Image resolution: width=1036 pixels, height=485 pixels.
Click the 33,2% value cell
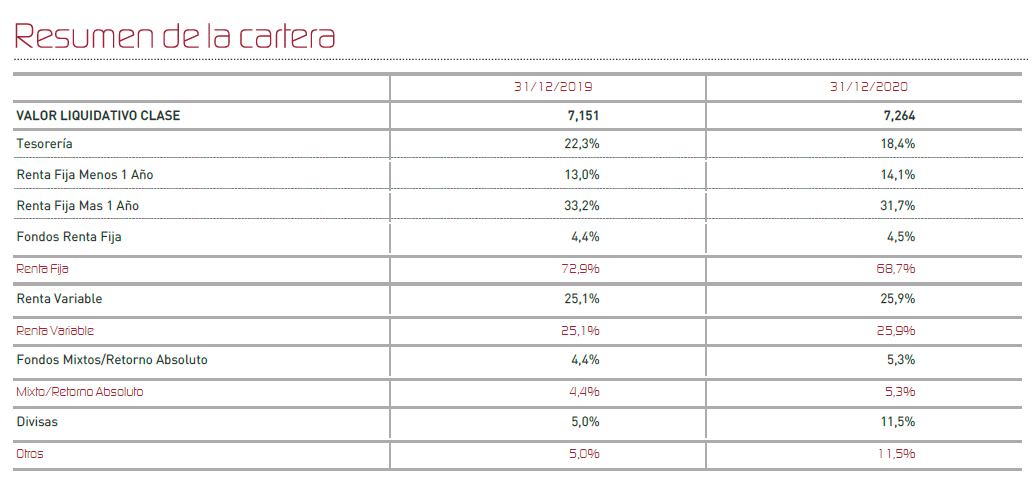pyautogui.click(x=583, y=206)
